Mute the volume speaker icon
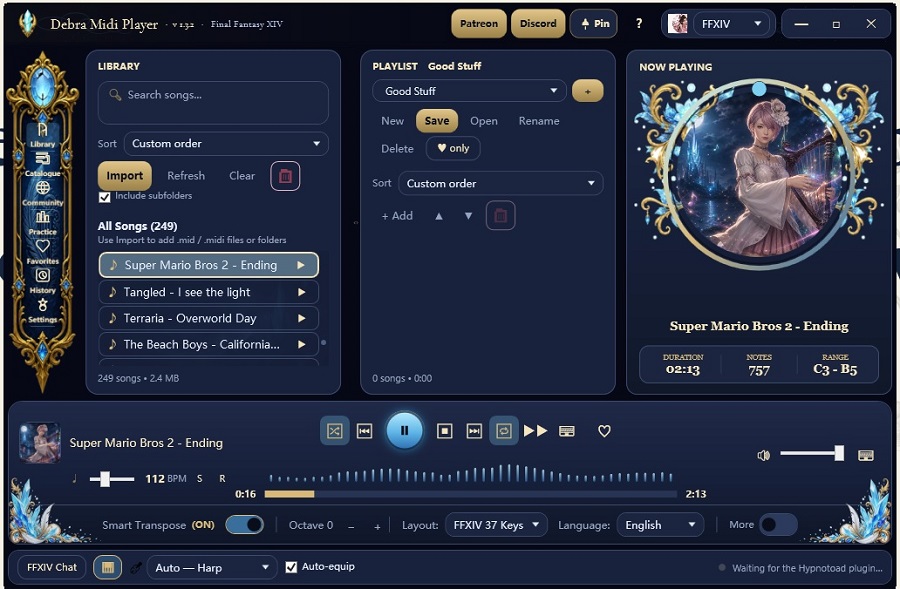Viewport: 900px width, 589px height. [763, 455]
